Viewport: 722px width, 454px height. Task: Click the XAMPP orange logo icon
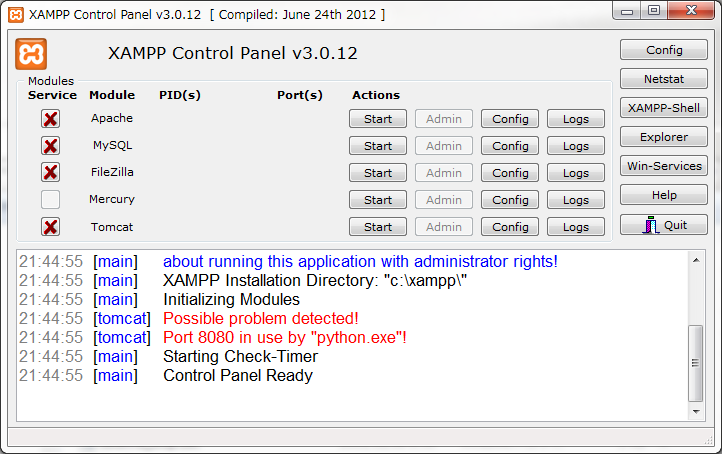pyautogui.click(x=31, y=54)
